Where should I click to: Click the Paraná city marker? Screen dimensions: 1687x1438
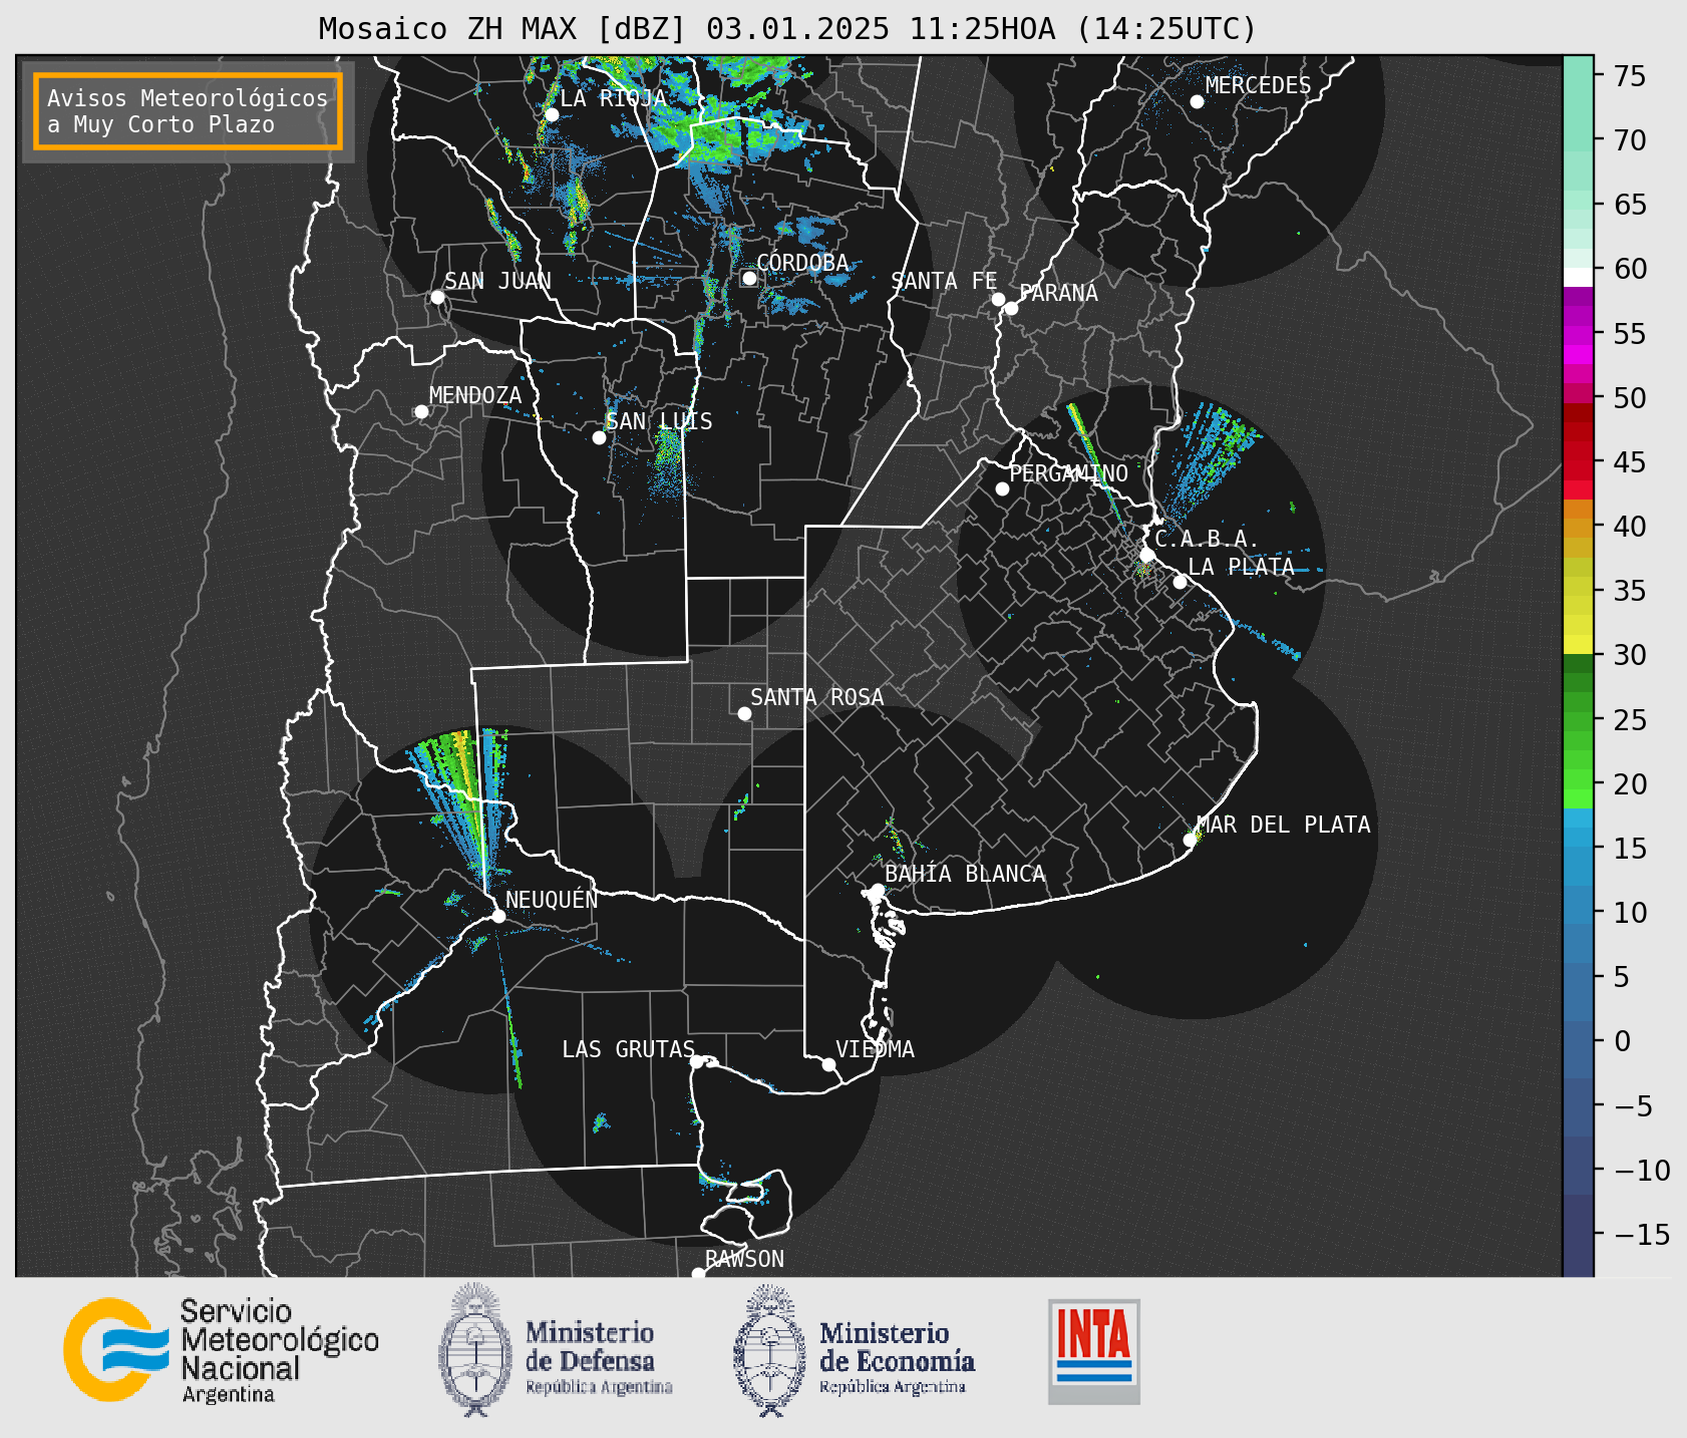pos(1011,308)
